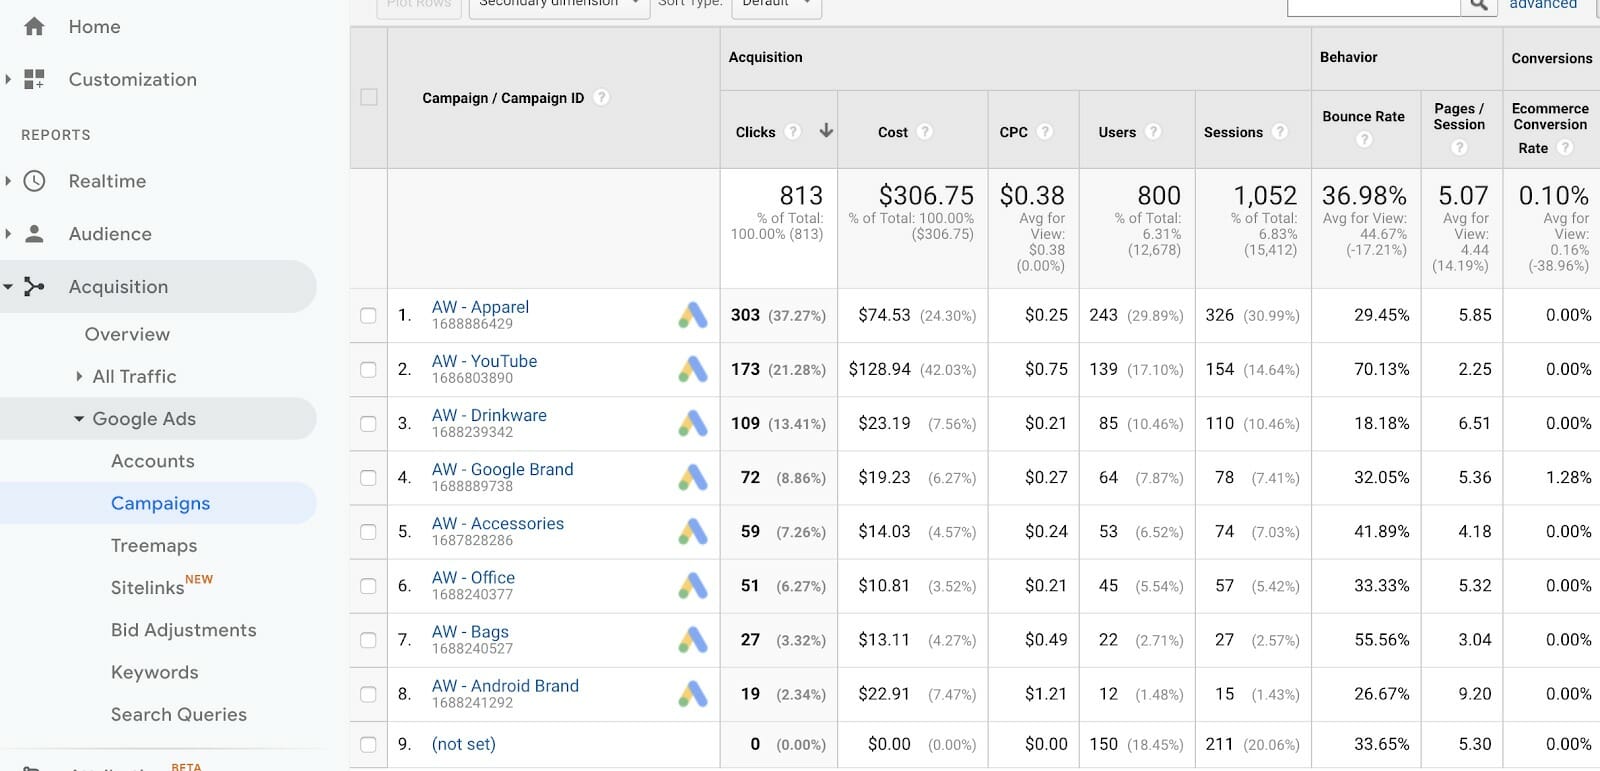Click the advanced filter link

(1543, 5)
